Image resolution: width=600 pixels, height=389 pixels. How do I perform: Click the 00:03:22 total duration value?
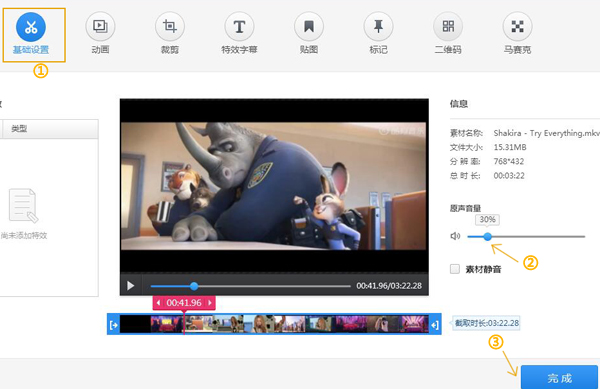[x=509, y=176]
